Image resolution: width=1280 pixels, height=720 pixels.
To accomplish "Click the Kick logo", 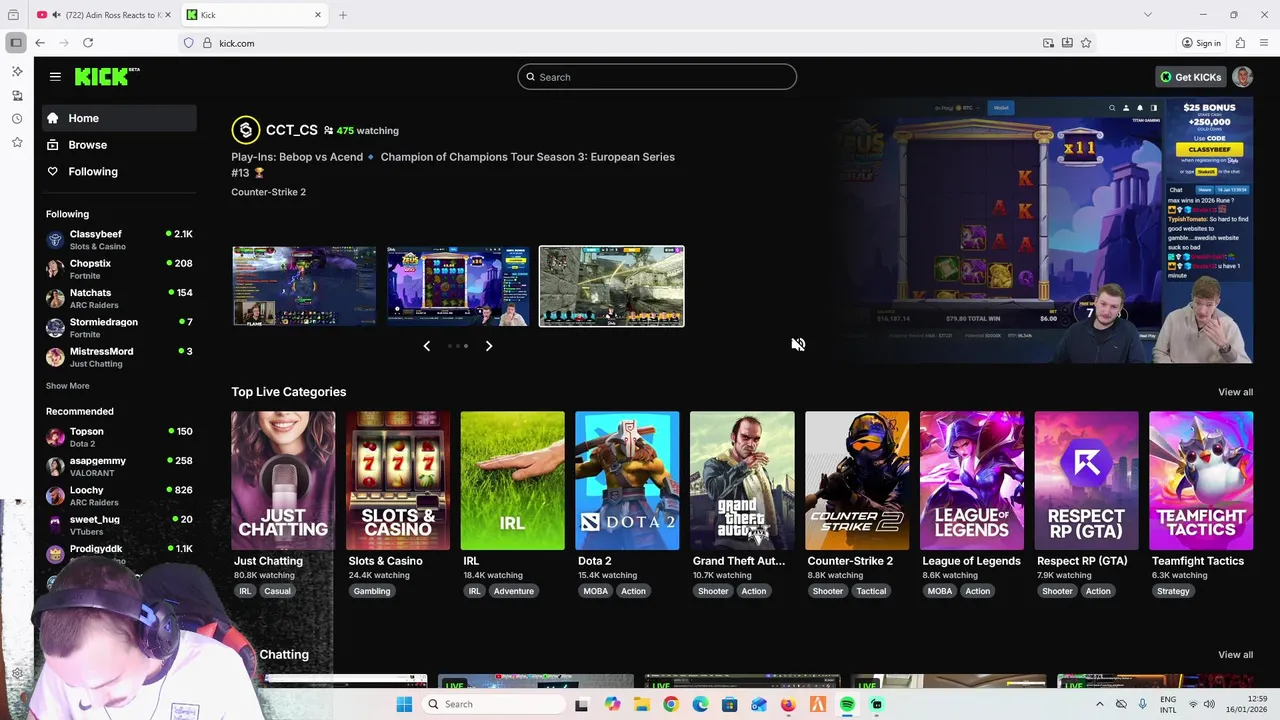I will (107, 76).
